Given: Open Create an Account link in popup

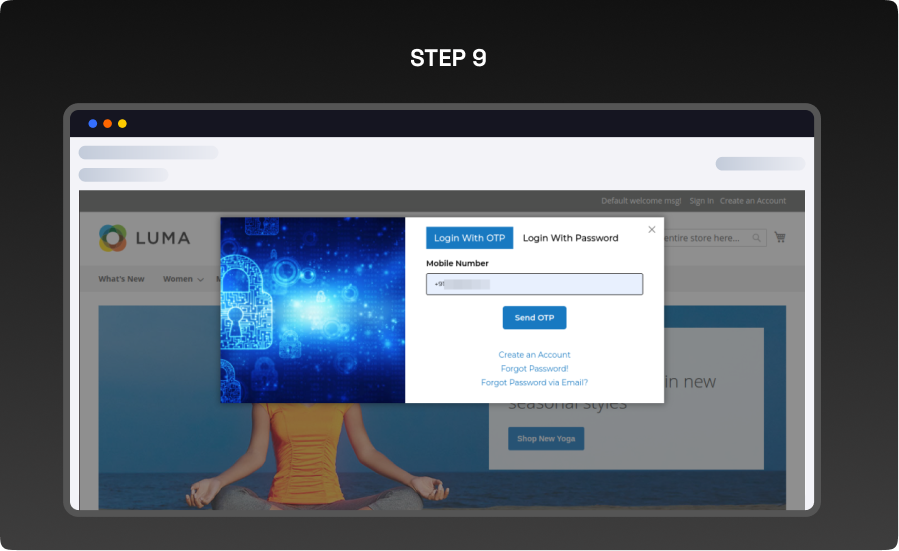Looking at the screenshot, I should [x=534, y=355].
